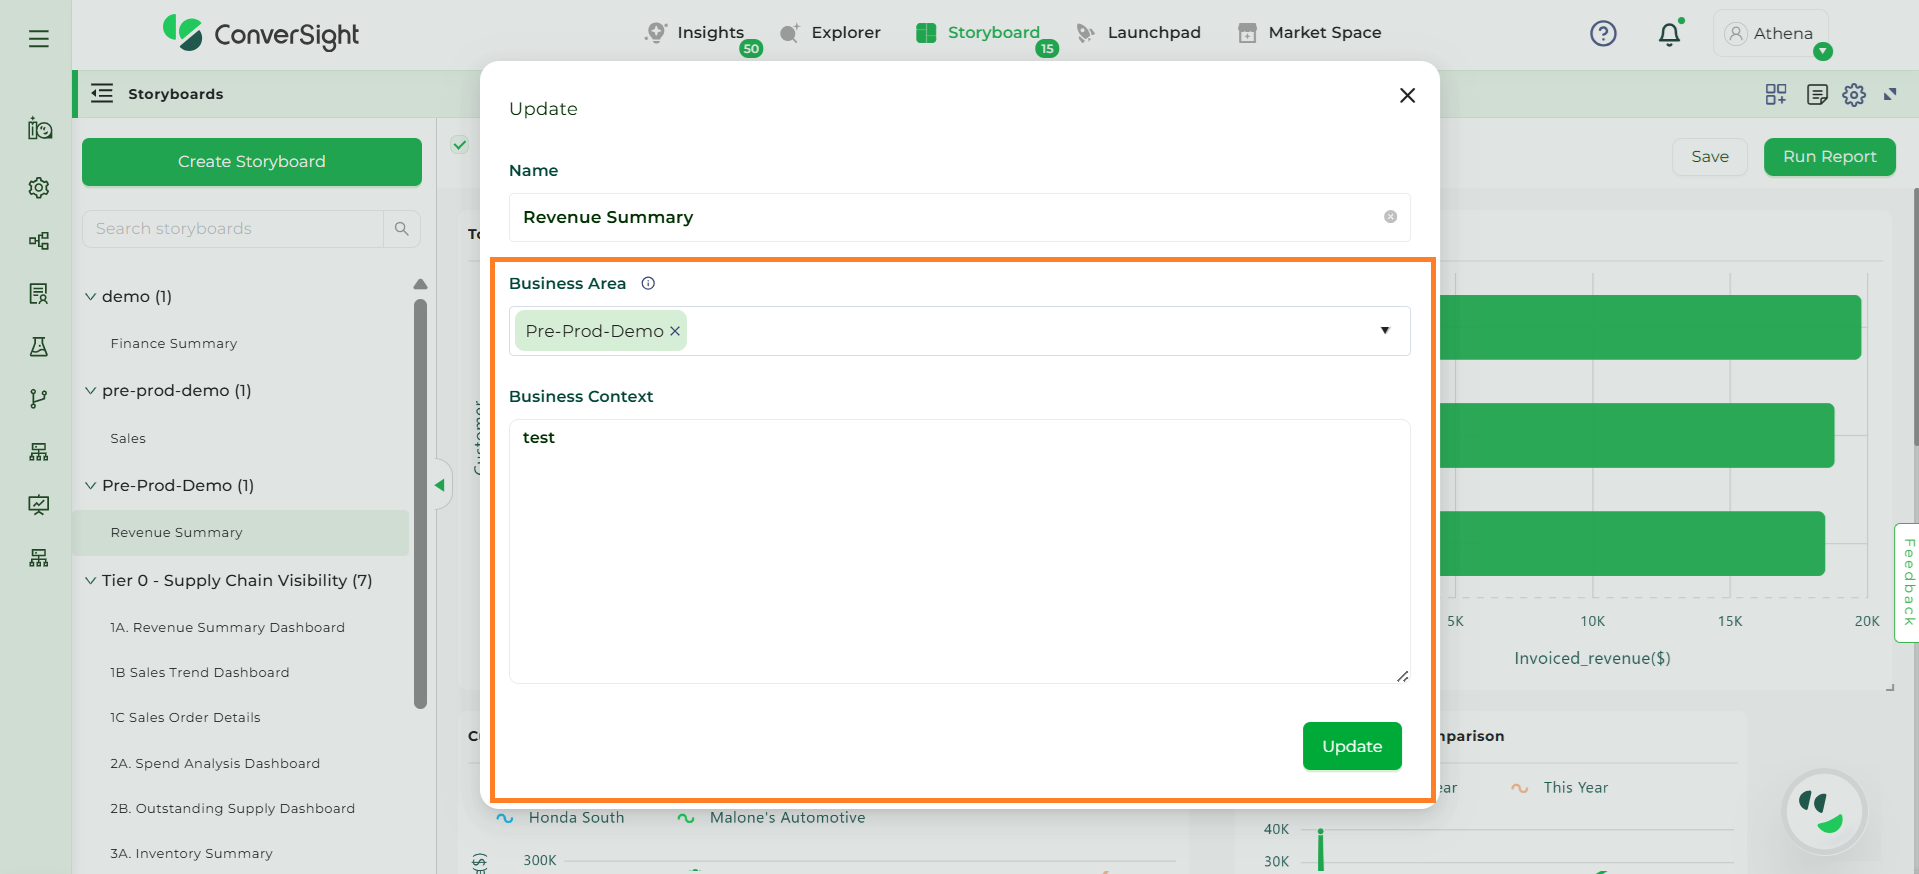Clear the Name field with the clear icon
This screenshot has width=1919, height=874.
tap(1390, 217)
